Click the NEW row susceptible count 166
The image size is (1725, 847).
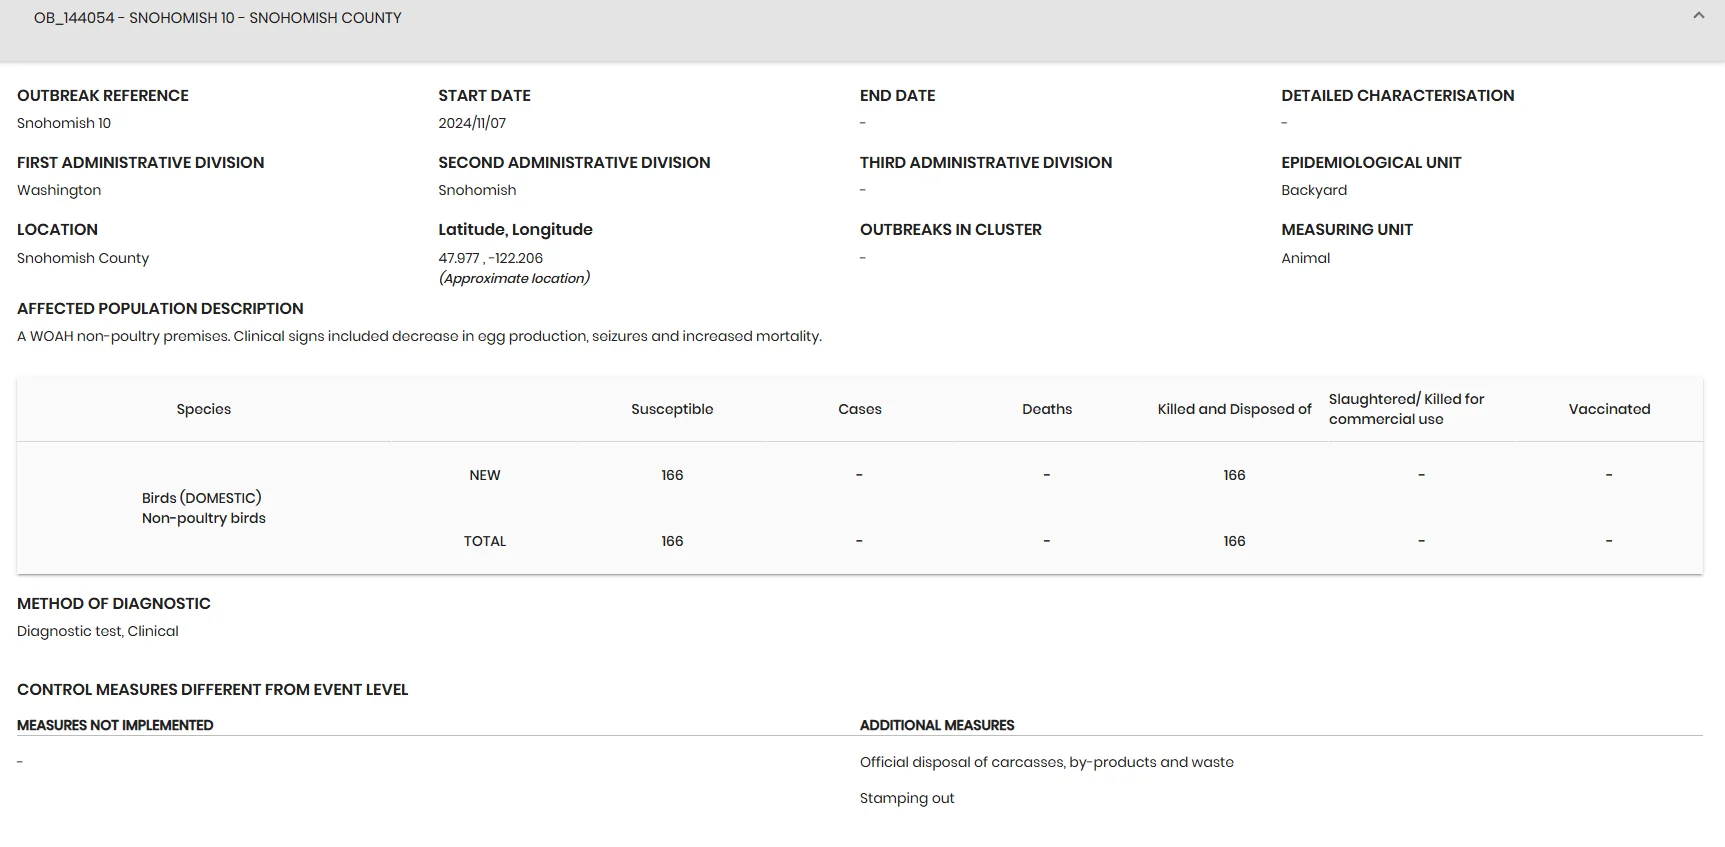click(x=672, y=475)
